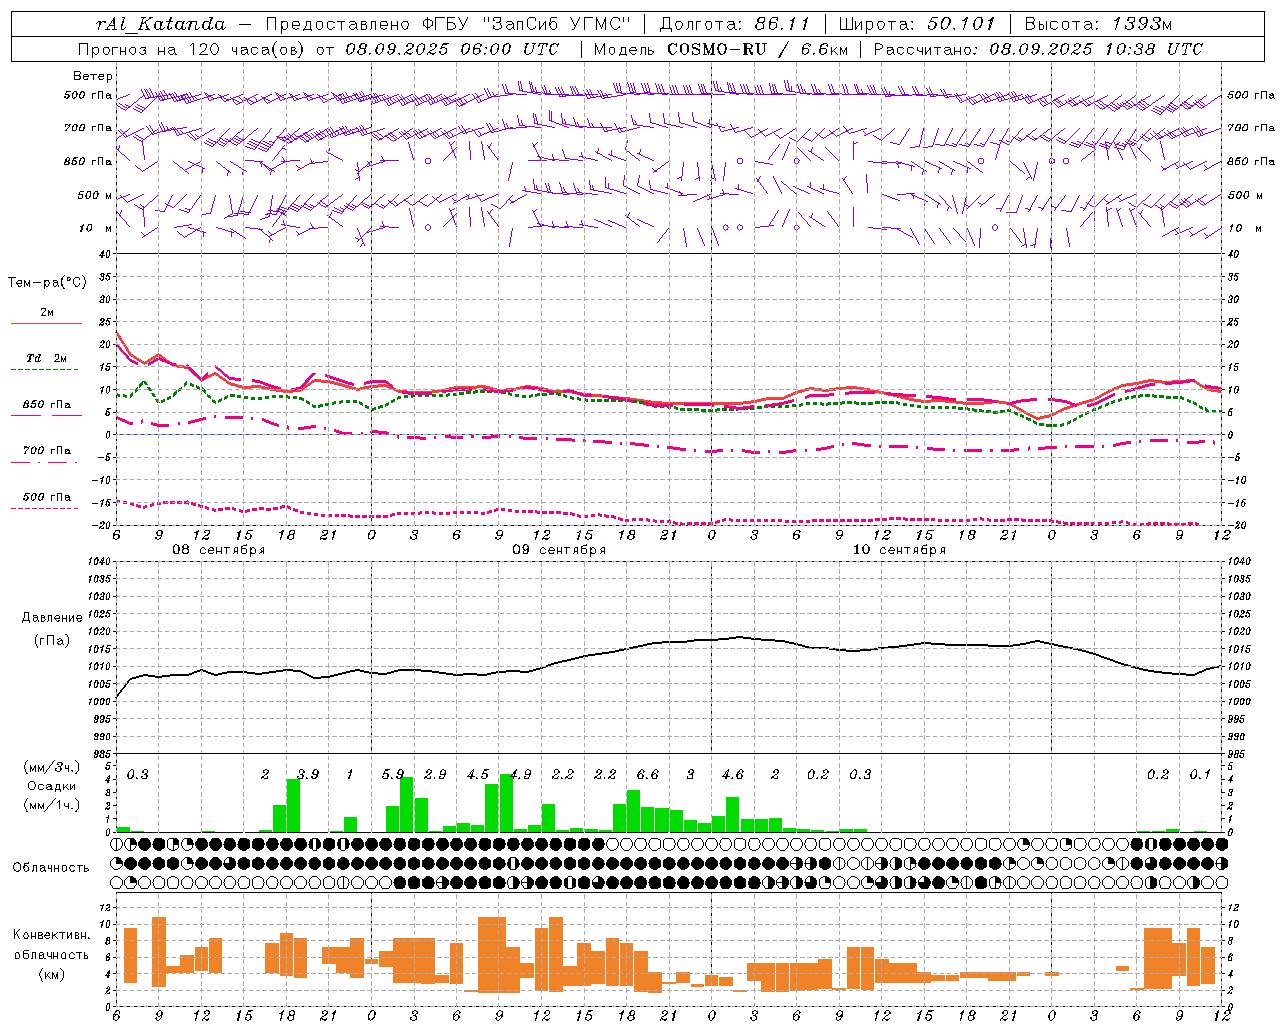The width and height of the screenshot is (1280, 1024).
Task: Click the 3.9 precipitation total value
Action: 308,775
